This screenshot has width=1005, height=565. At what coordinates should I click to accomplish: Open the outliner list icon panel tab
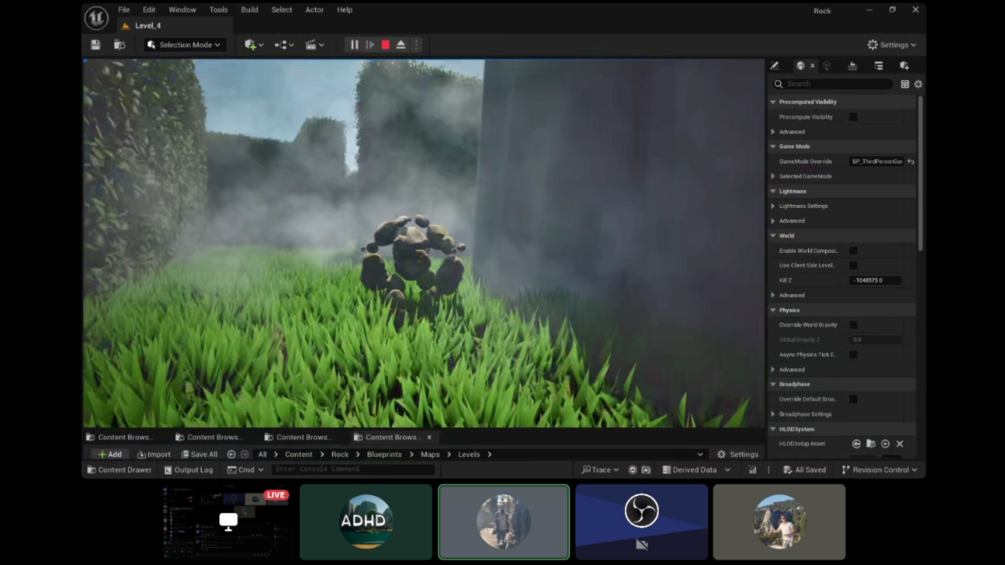click(x=879, y=66)
